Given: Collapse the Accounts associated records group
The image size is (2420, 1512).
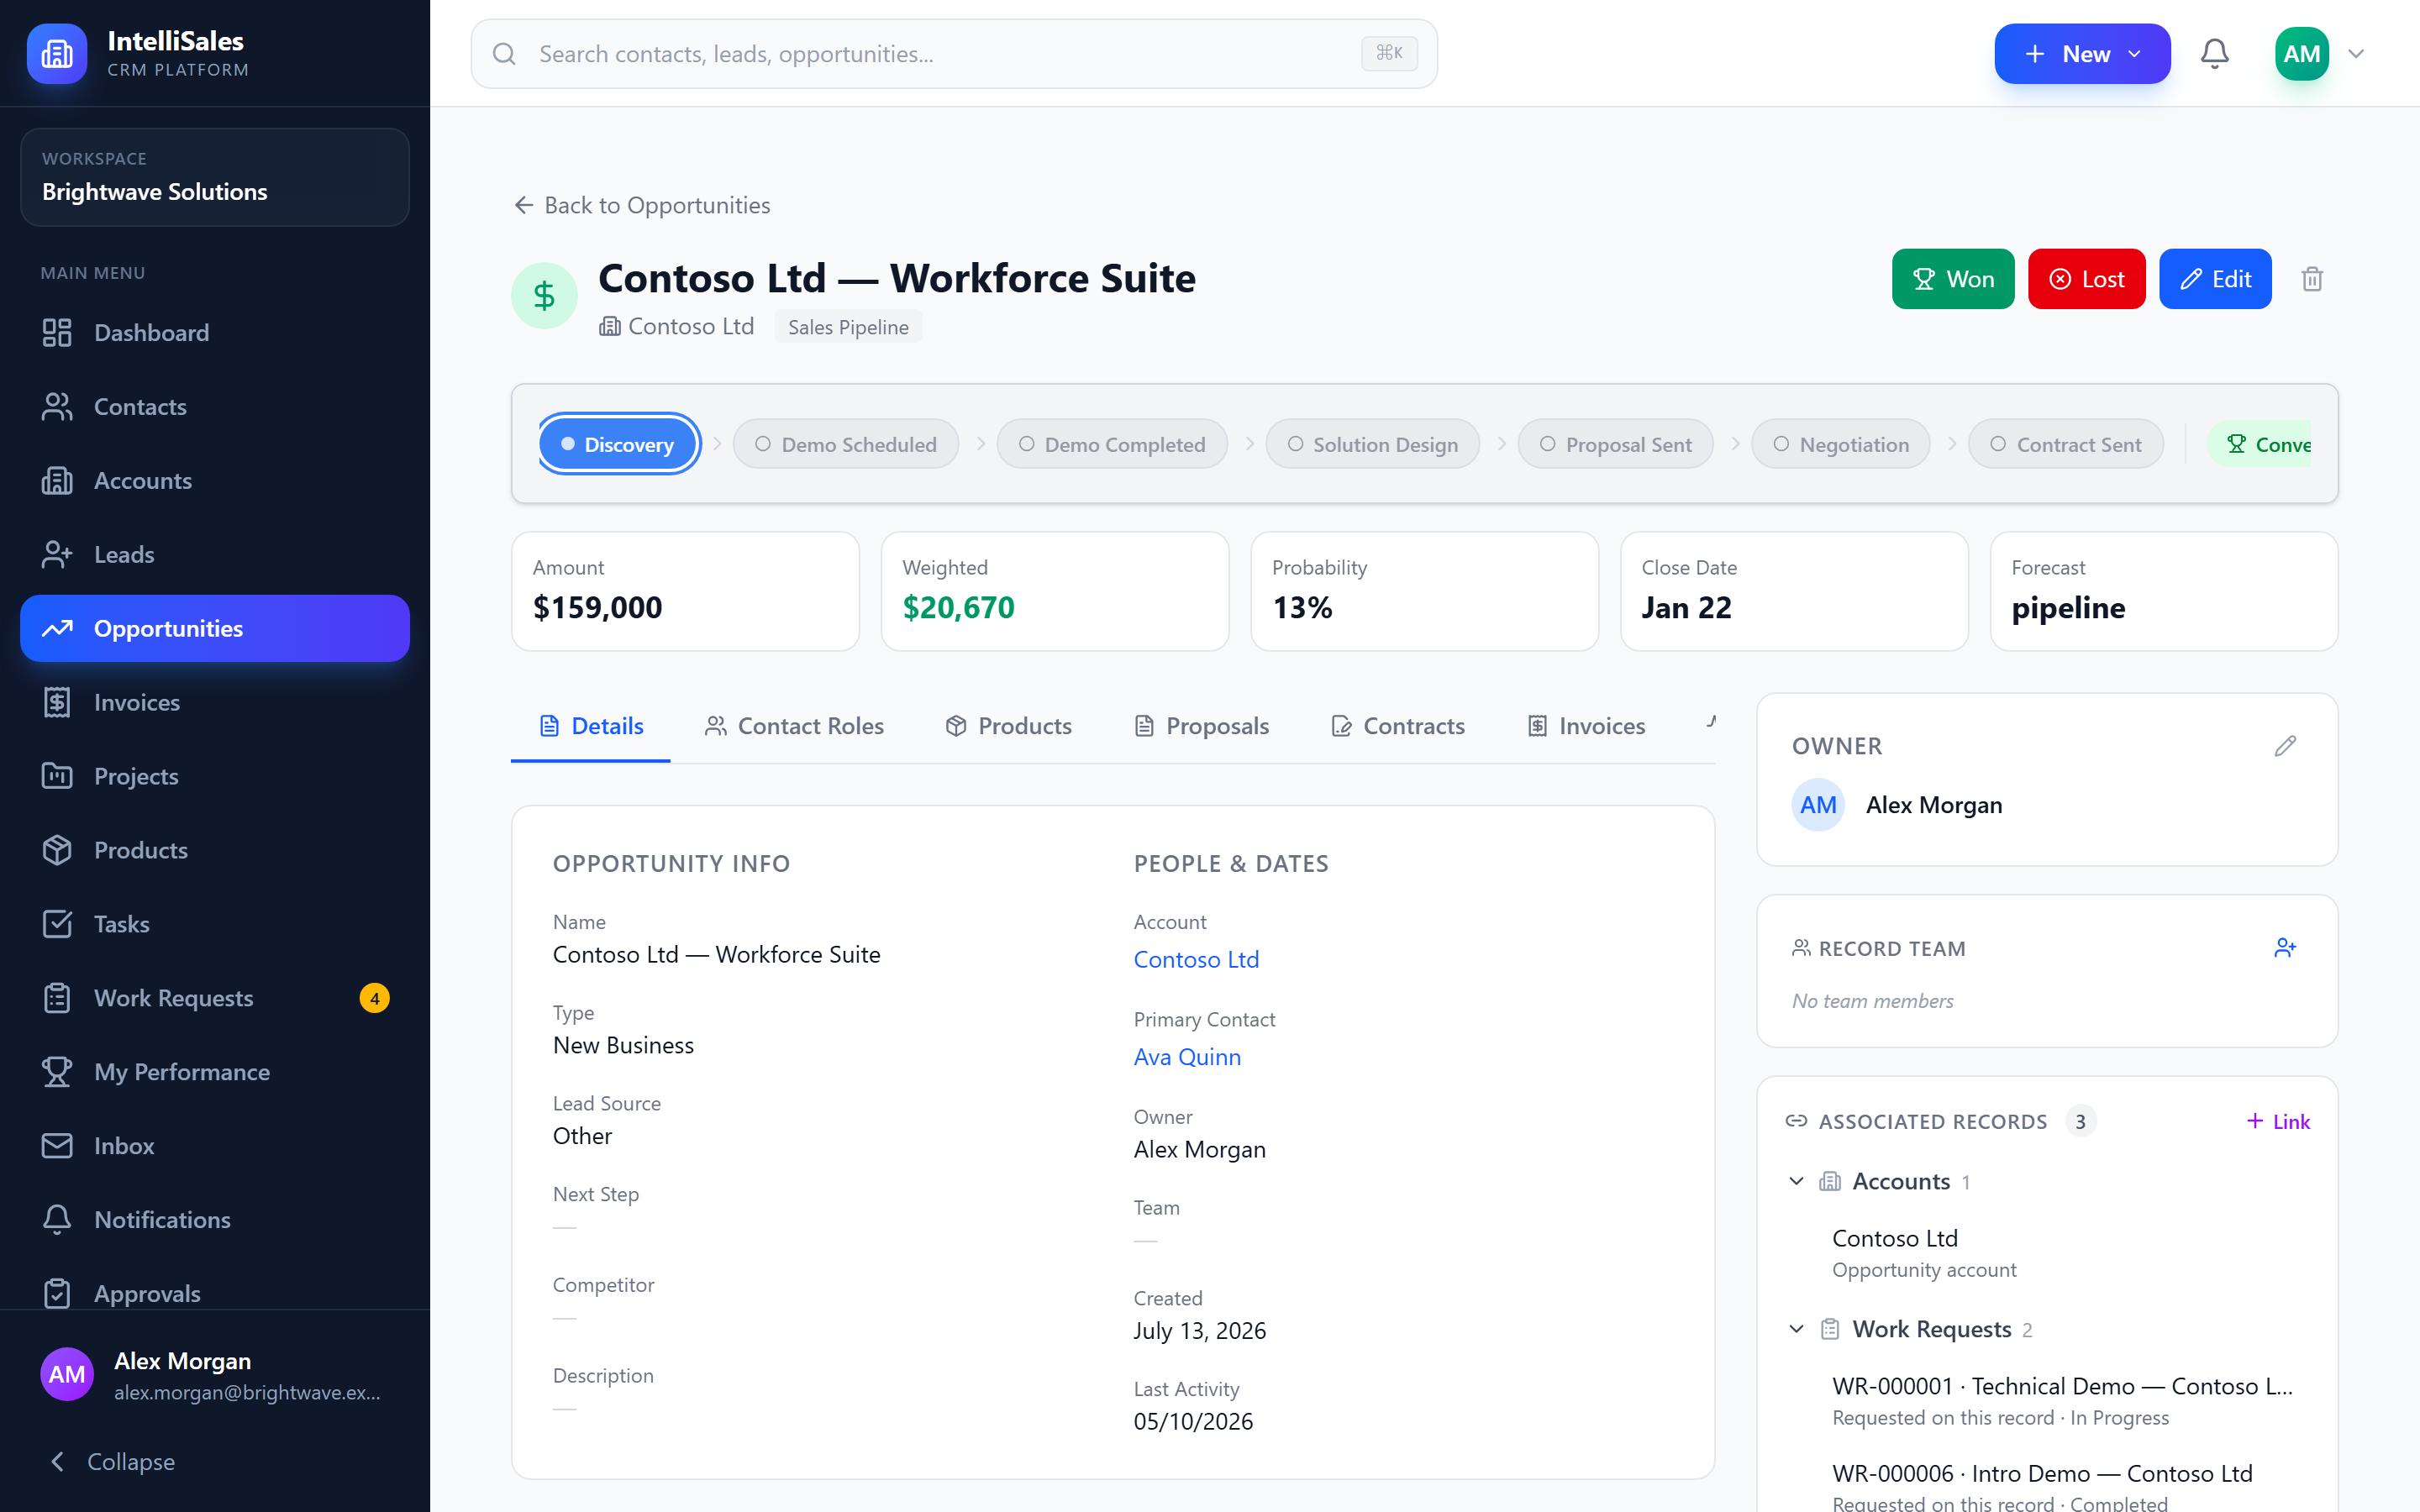Looking at the screenshot, I should point(1796,1182).
